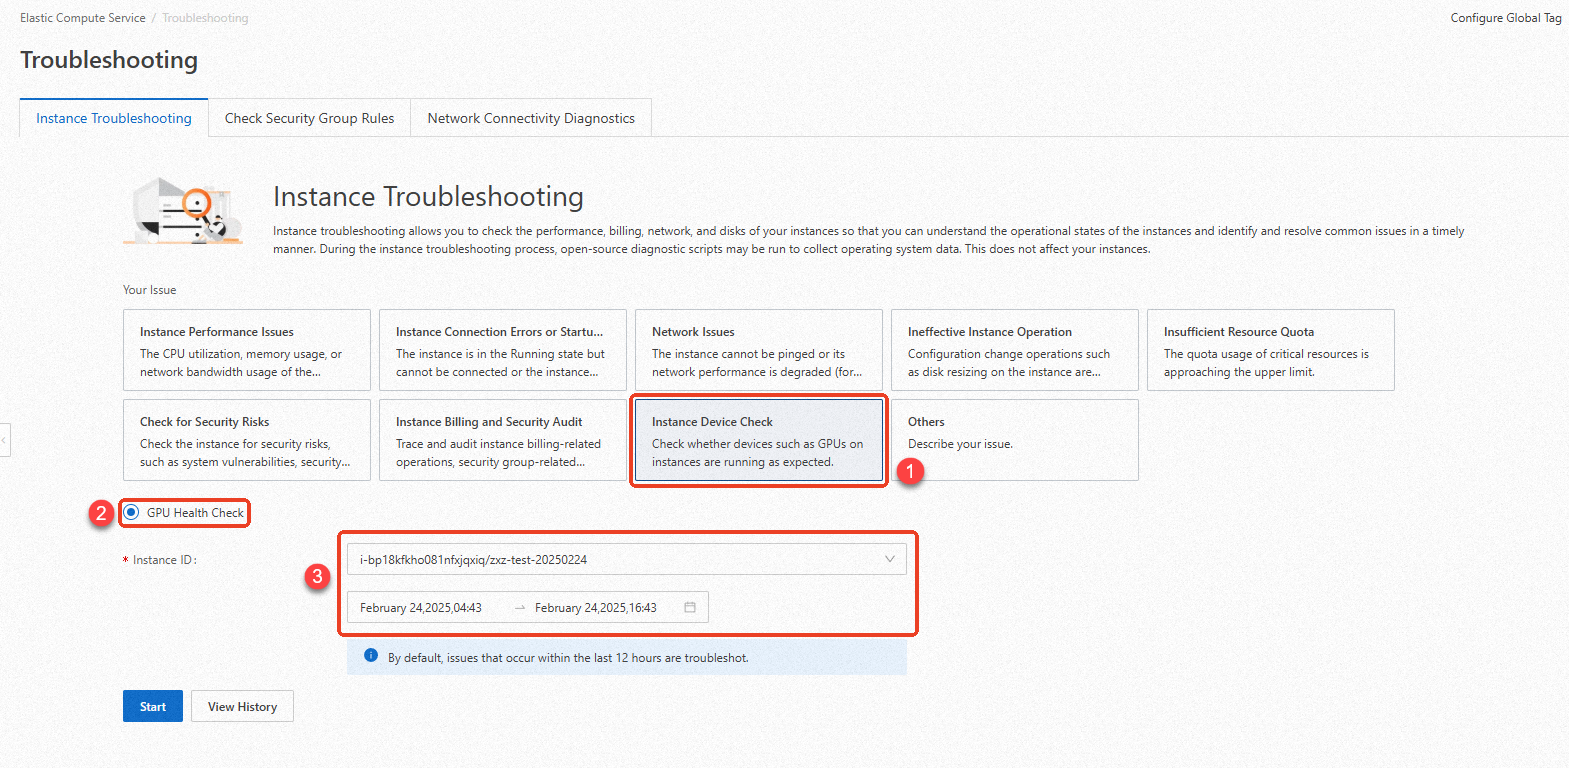Open the Instance Troubleshooting tab

point(114,118)
